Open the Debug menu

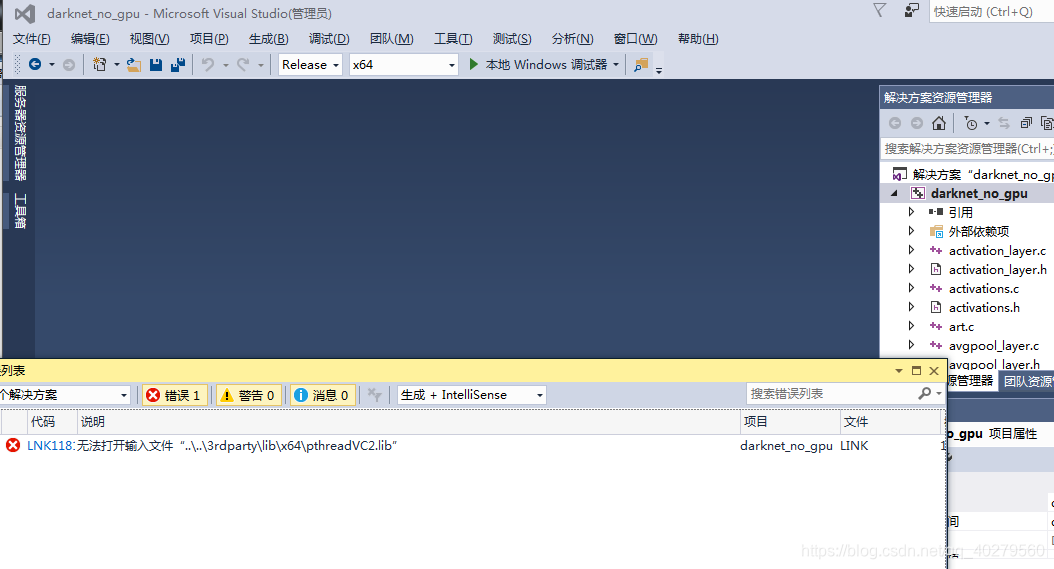click(x=329, y=39)
